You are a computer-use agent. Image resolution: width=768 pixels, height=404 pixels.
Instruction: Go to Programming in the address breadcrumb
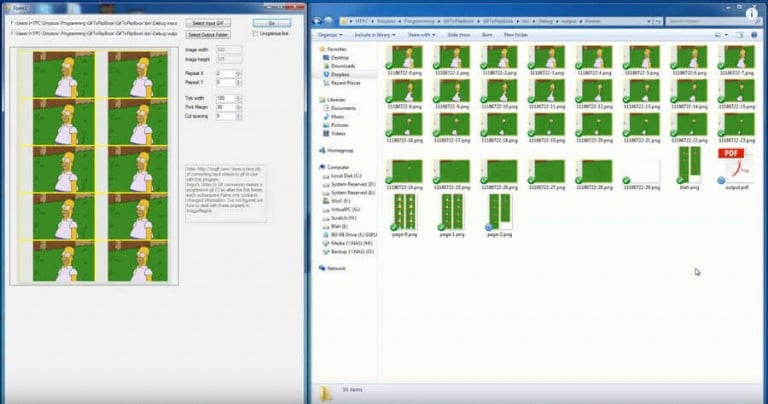point(420,21)
